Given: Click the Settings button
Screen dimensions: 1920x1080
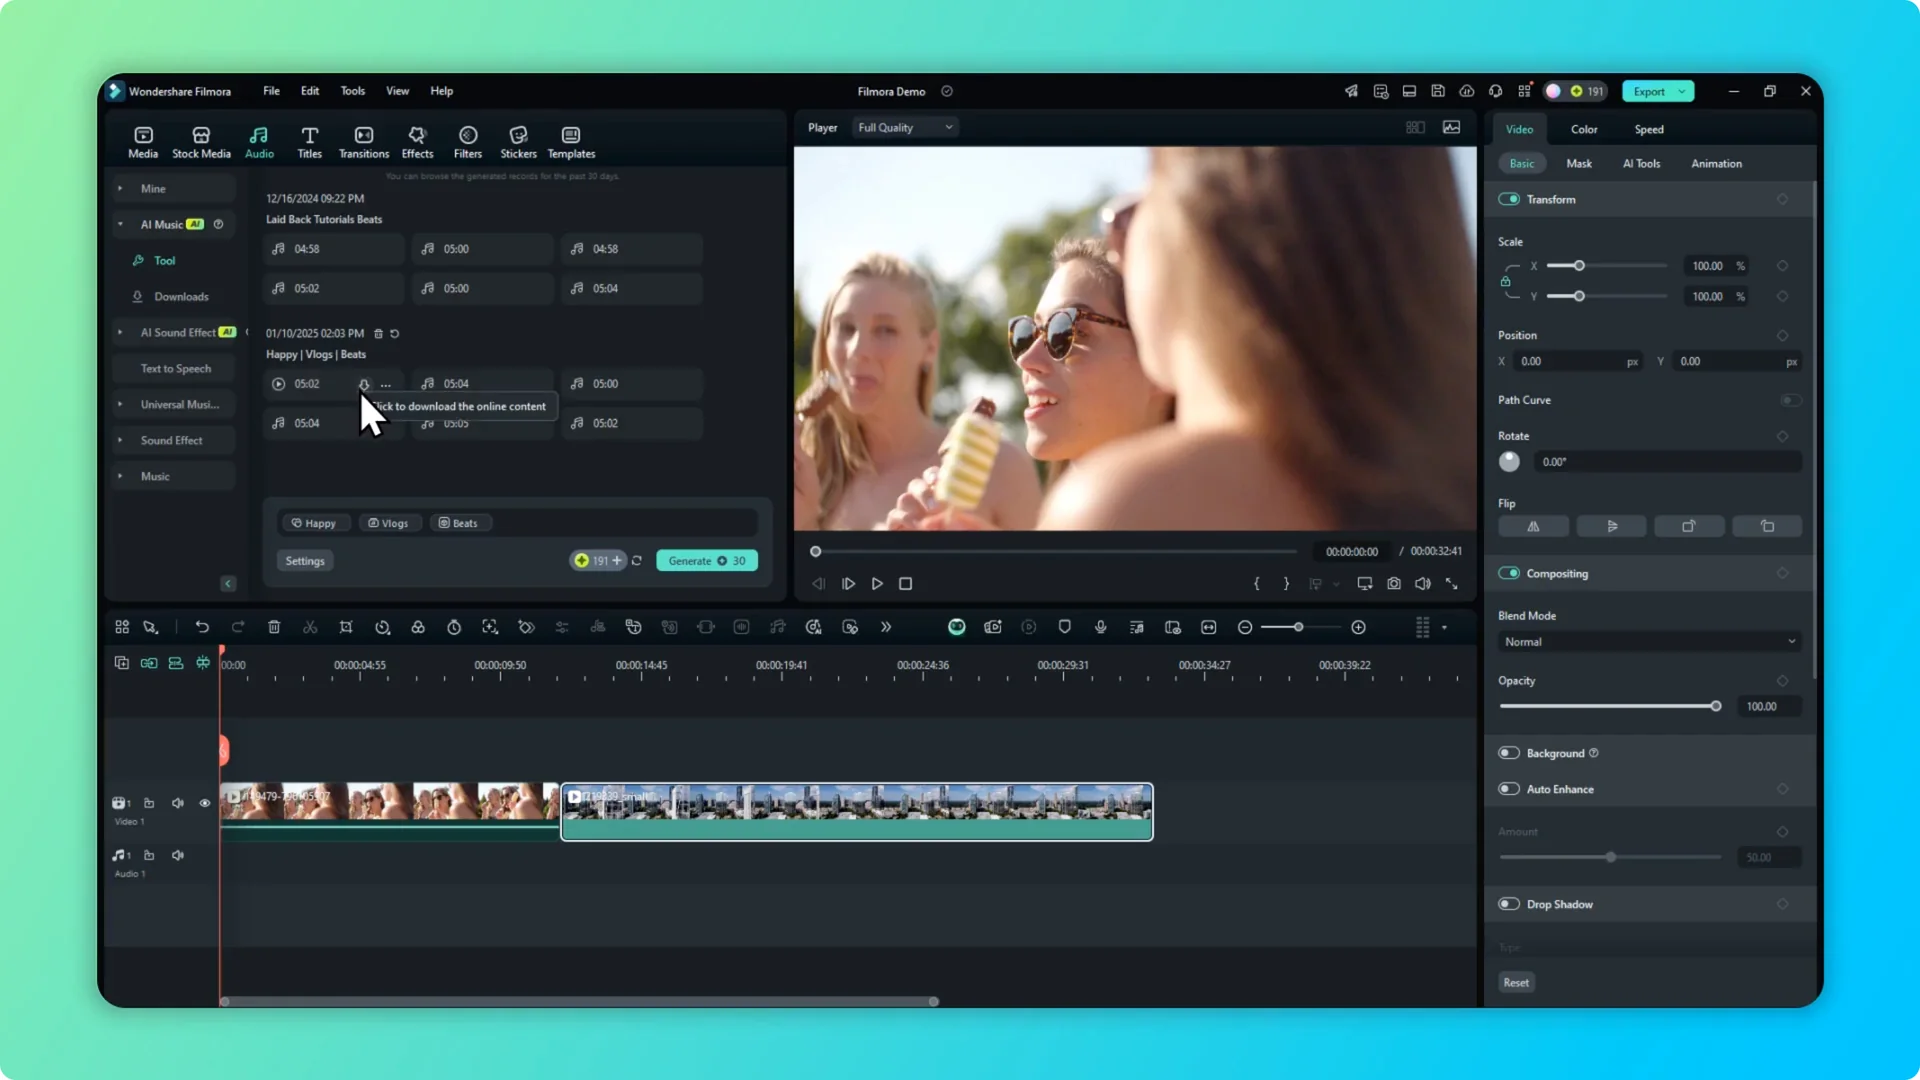Looking at the screenshot, I should pyautogui.click(x=305, y=561).
